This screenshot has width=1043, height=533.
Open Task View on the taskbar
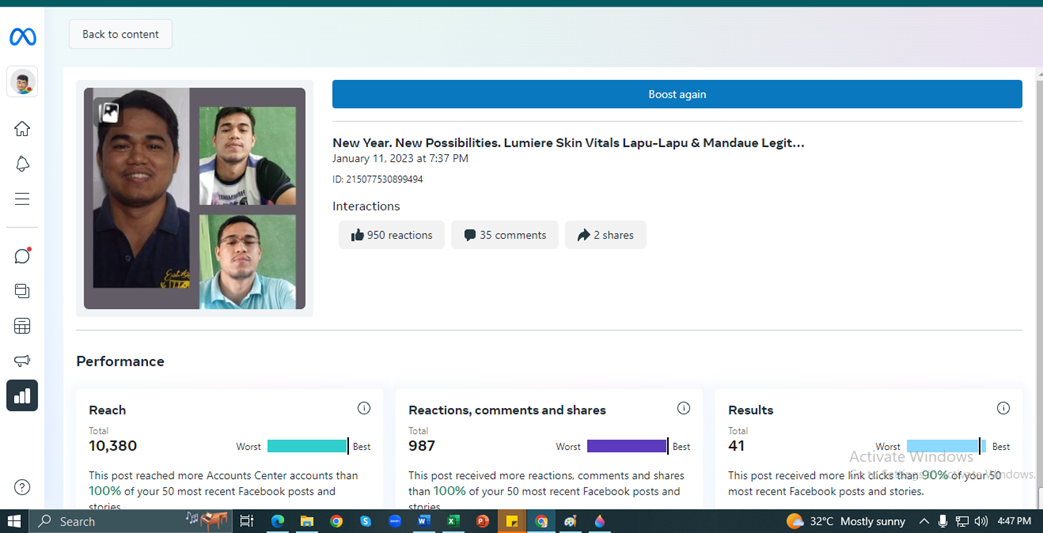tap(247, 521)
